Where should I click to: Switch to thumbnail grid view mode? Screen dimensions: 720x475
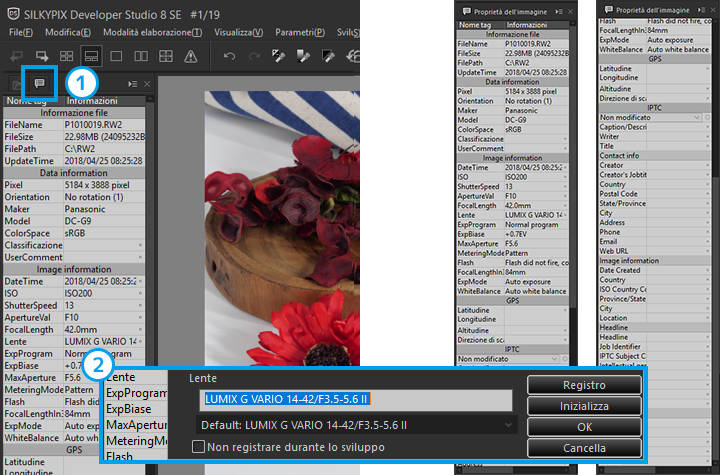(67, 57)
